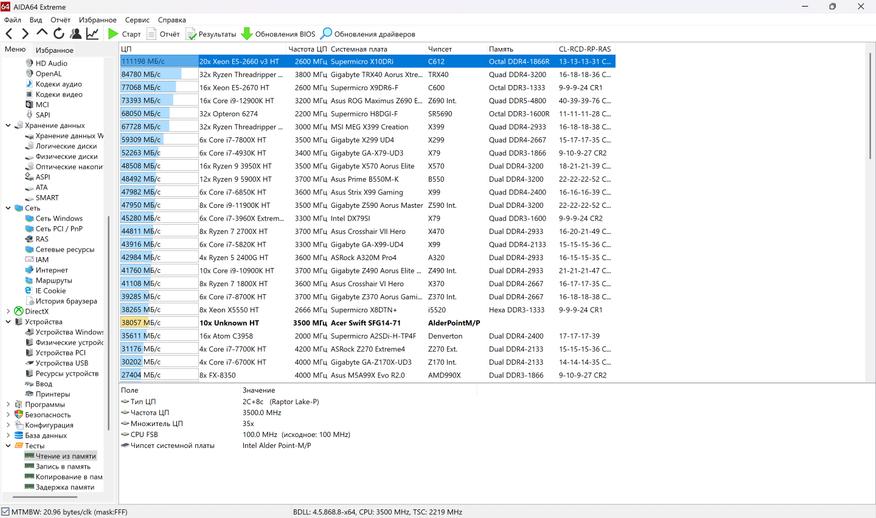The height and width of the screenshot is (518, 876).
Task: Collapse the Сеть tree node
Action: [8, 208]
